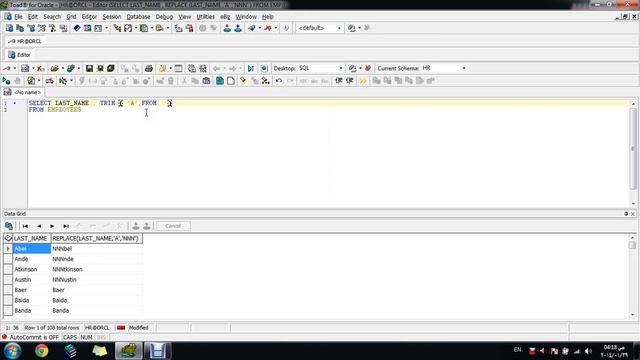Click the LAST_NAME column header

pos(31,238)
